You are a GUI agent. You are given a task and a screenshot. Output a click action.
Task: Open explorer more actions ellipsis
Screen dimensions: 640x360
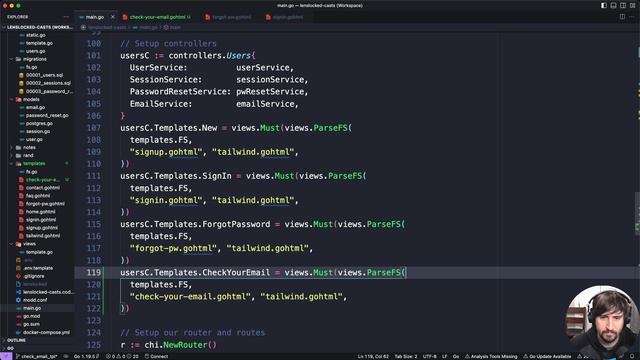[x=66, y=17]
